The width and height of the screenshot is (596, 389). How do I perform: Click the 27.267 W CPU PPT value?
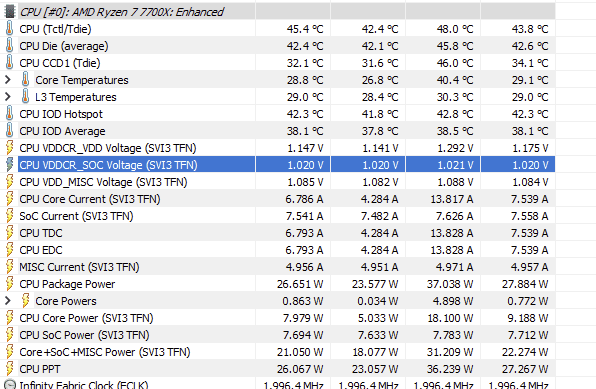coord(525,370)
